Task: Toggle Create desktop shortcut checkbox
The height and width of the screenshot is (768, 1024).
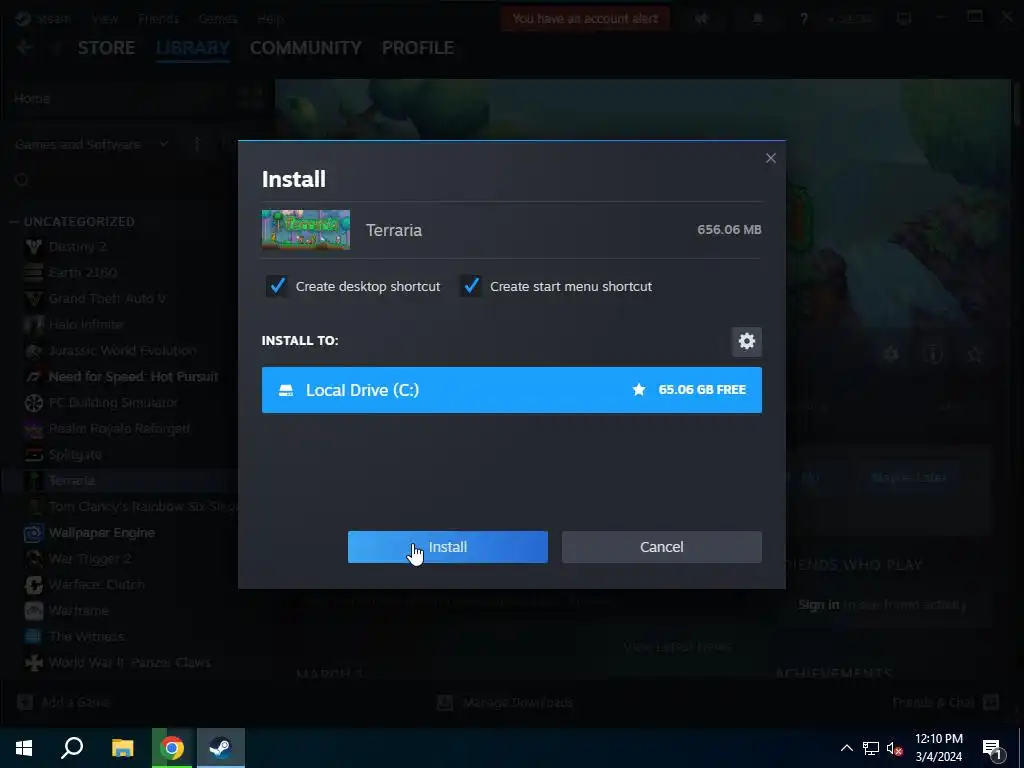Action: [x=277, y=286]
